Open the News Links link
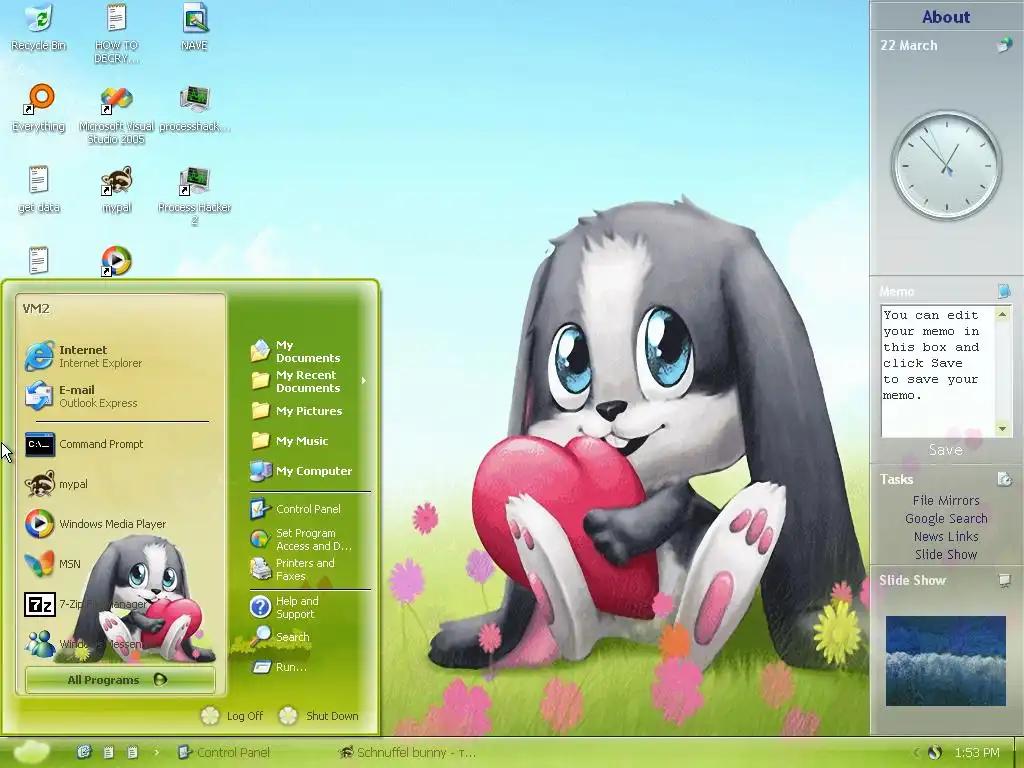Viewport: 1024px width, 768px height. (x=946, y=536)
